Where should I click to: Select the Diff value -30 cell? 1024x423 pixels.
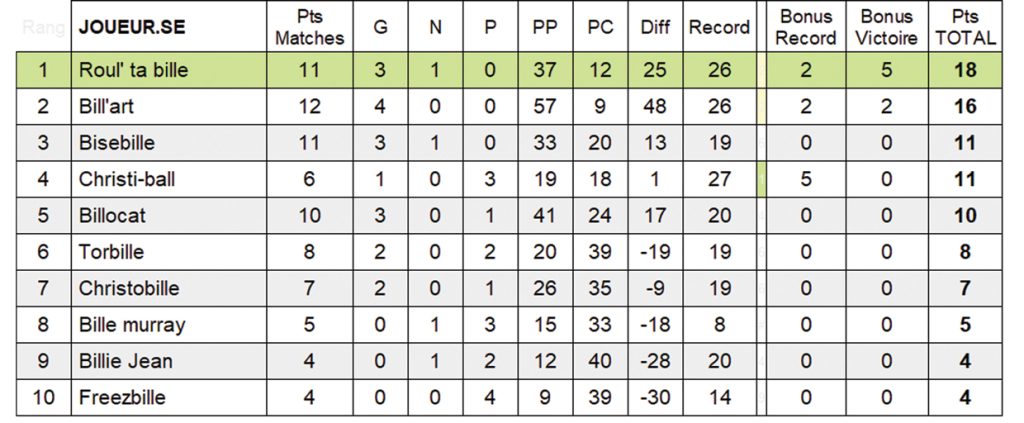coord(655,398)
